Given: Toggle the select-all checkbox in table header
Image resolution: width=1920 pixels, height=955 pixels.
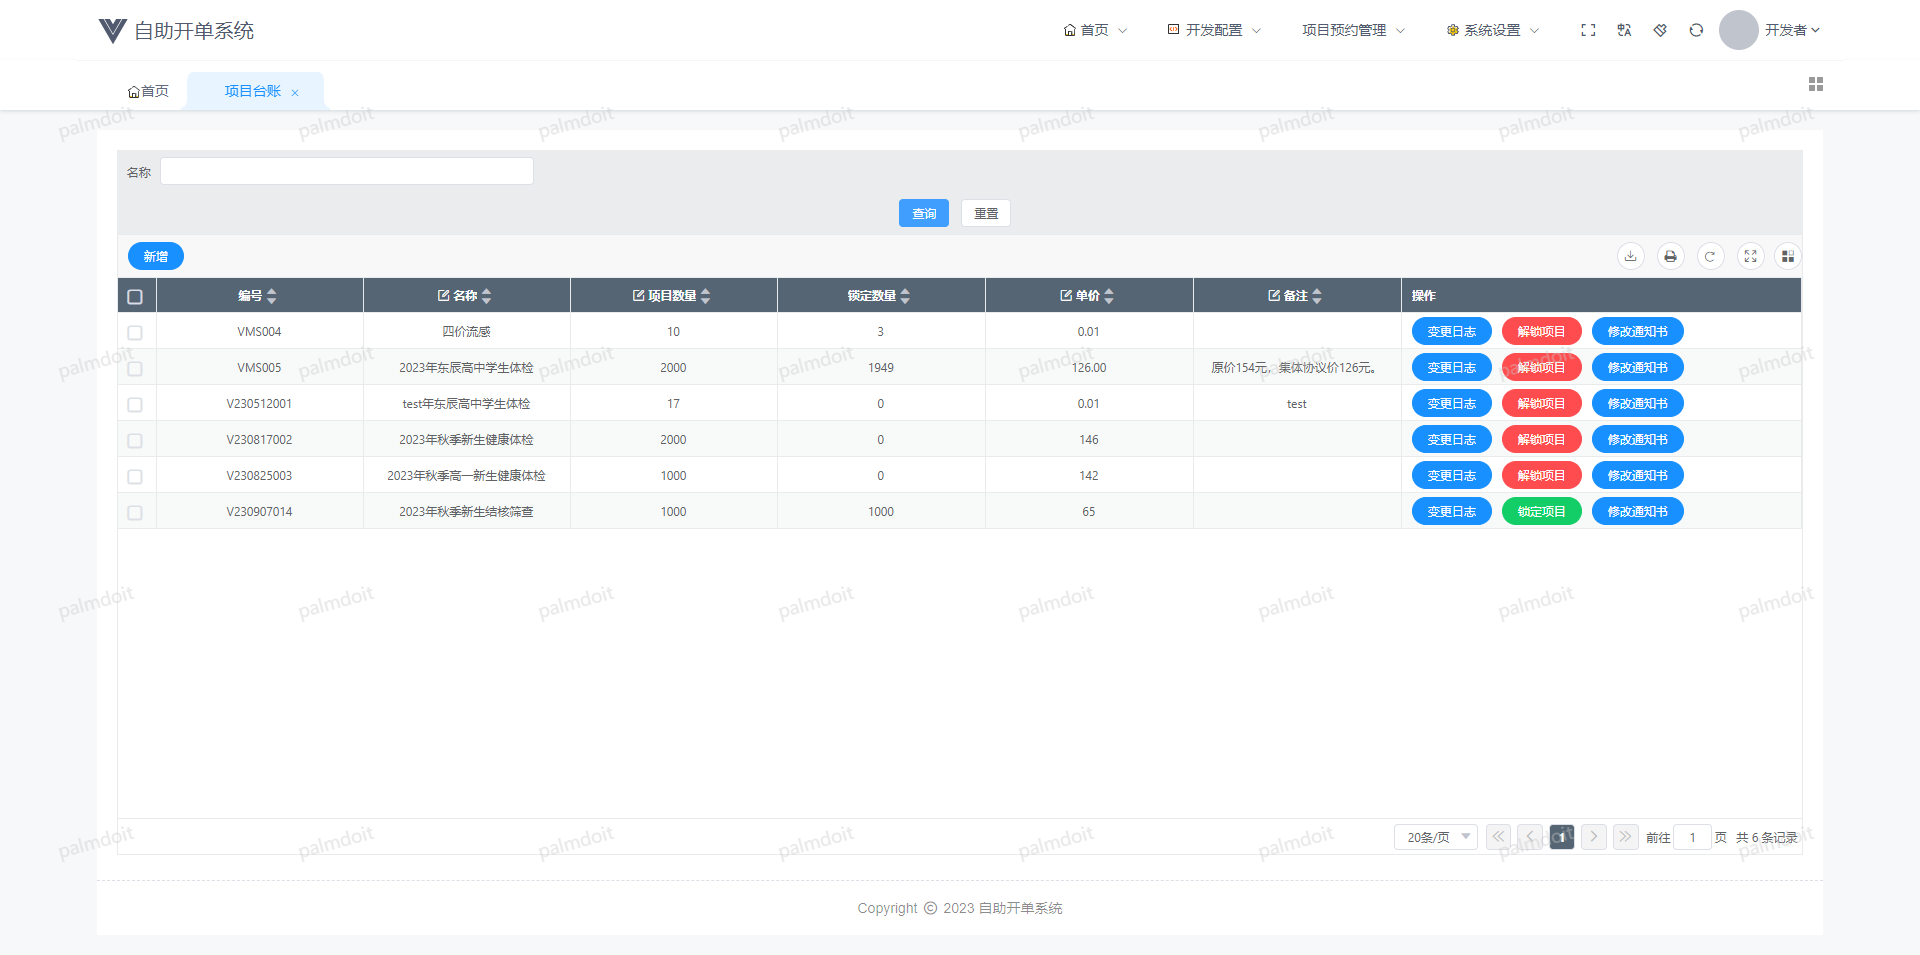Looking at the screenshot, I should coord(135,297).
